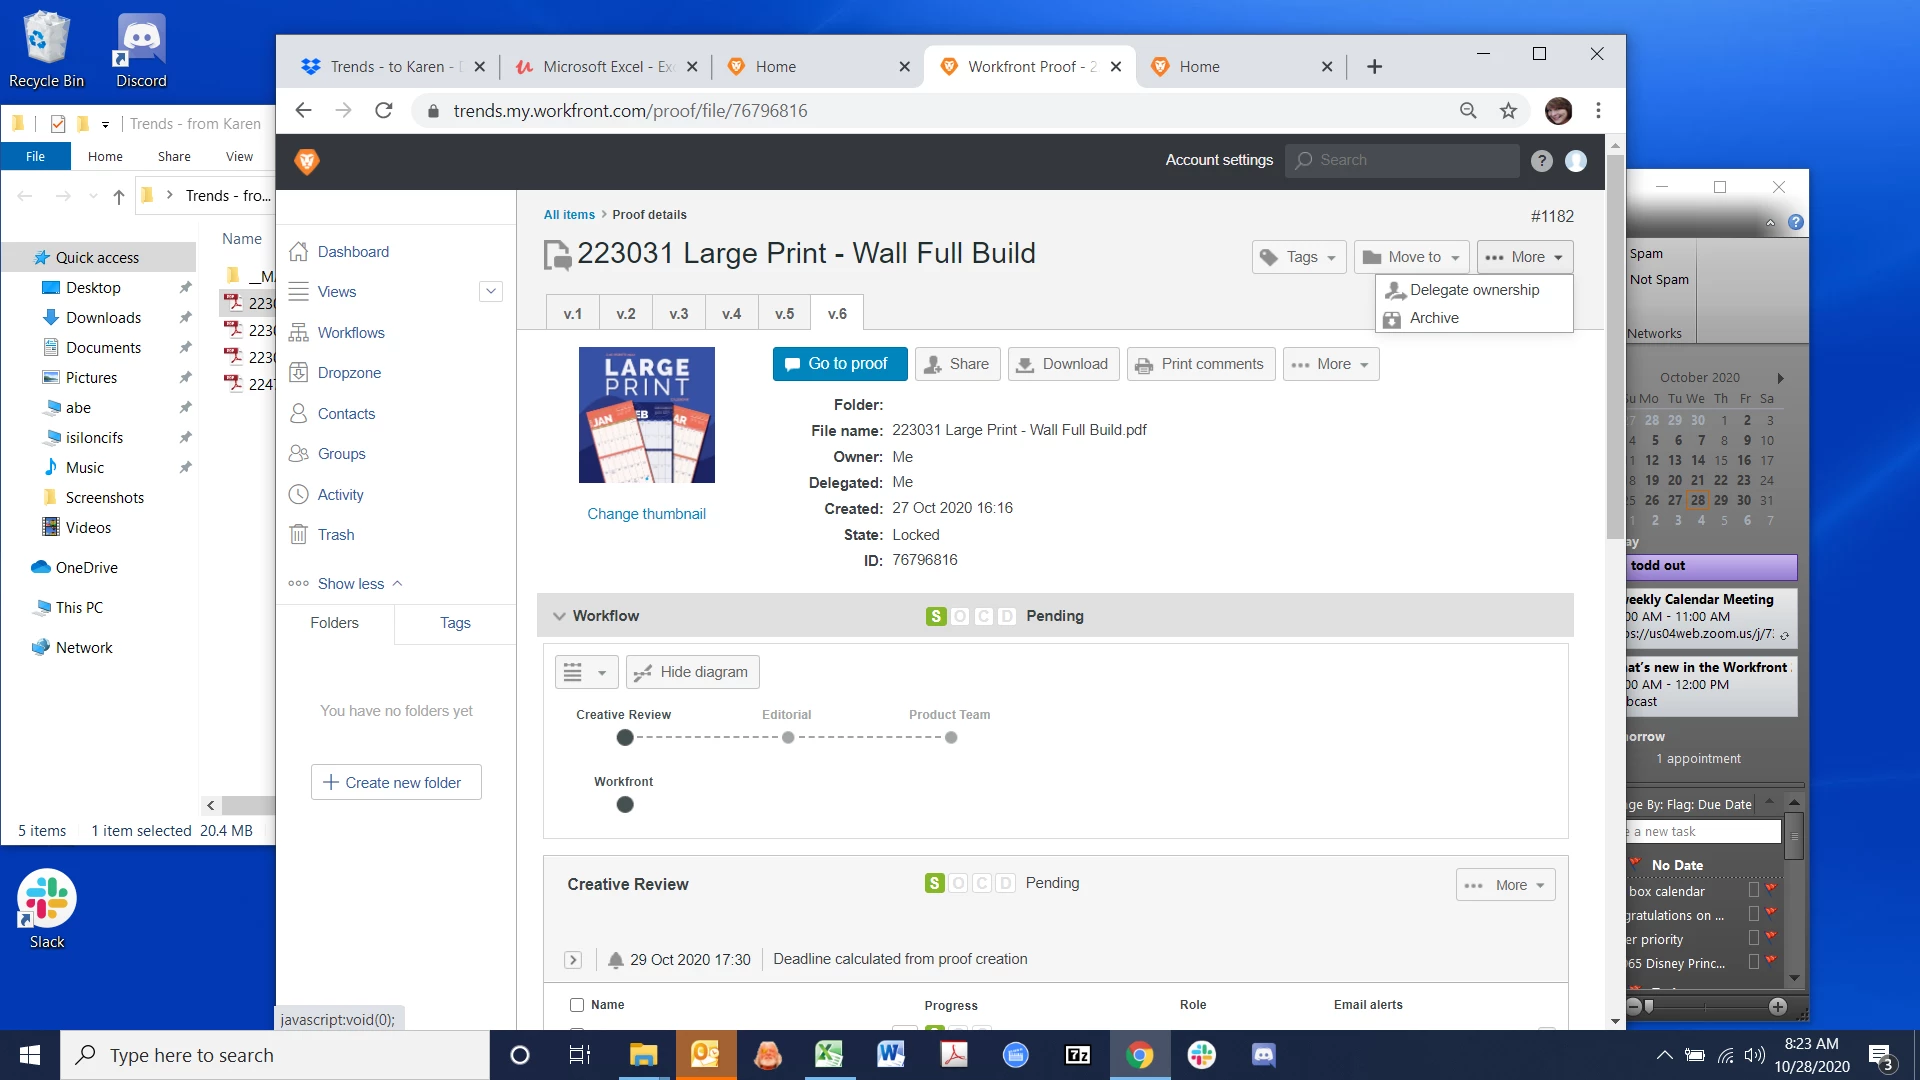Check the Name column select-all checkbox
1920x1080 pixels.
[x=577, y=1005]
